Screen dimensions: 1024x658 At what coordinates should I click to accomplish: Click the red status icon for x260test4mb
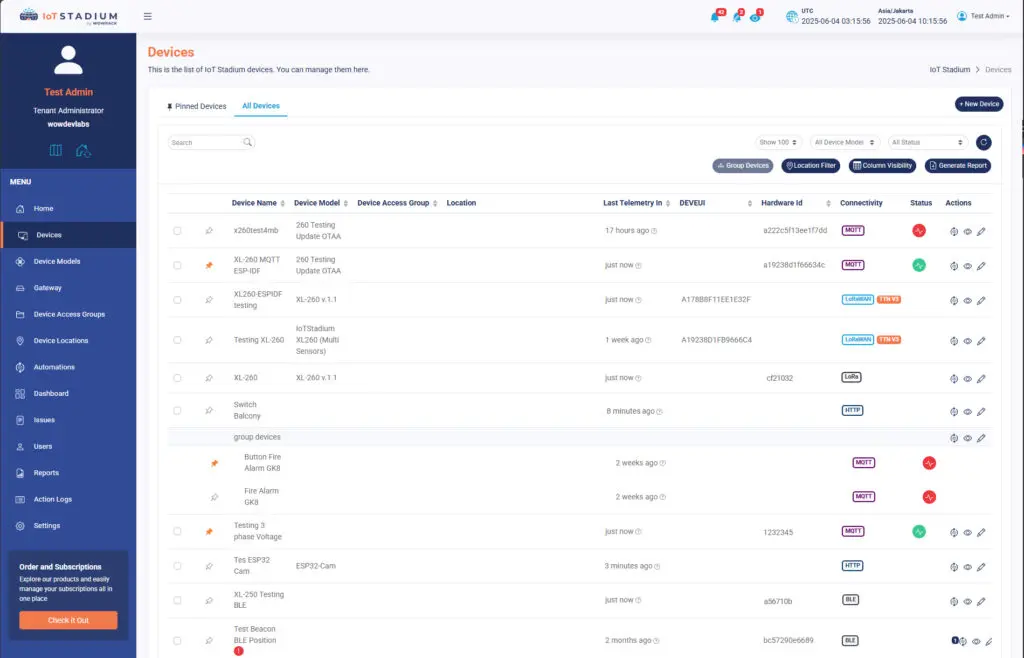918,231
